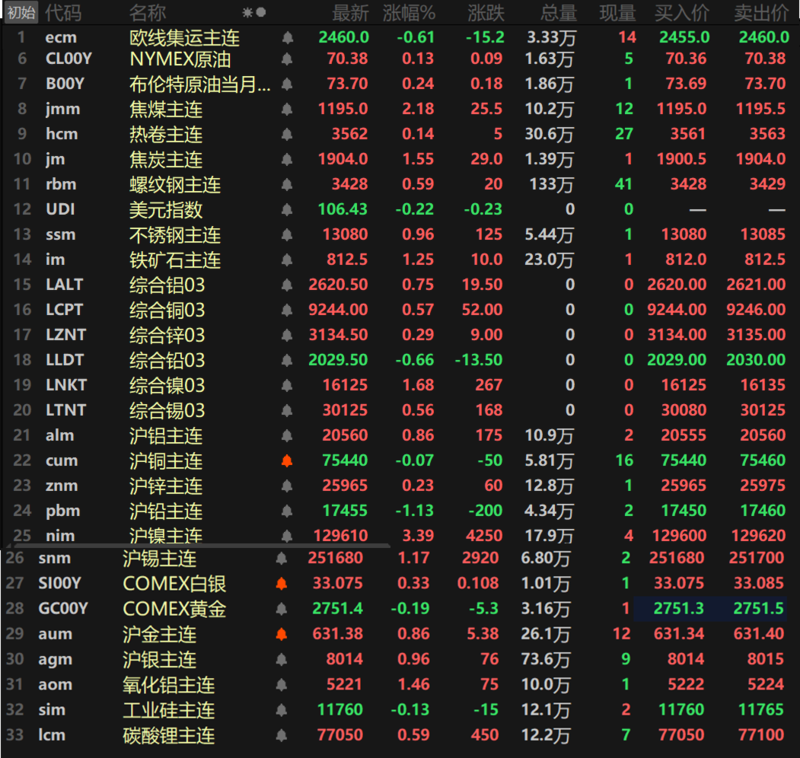Select the 沪镍主连 name cell
The image size is (800, 758).
[x=166, y=536]
